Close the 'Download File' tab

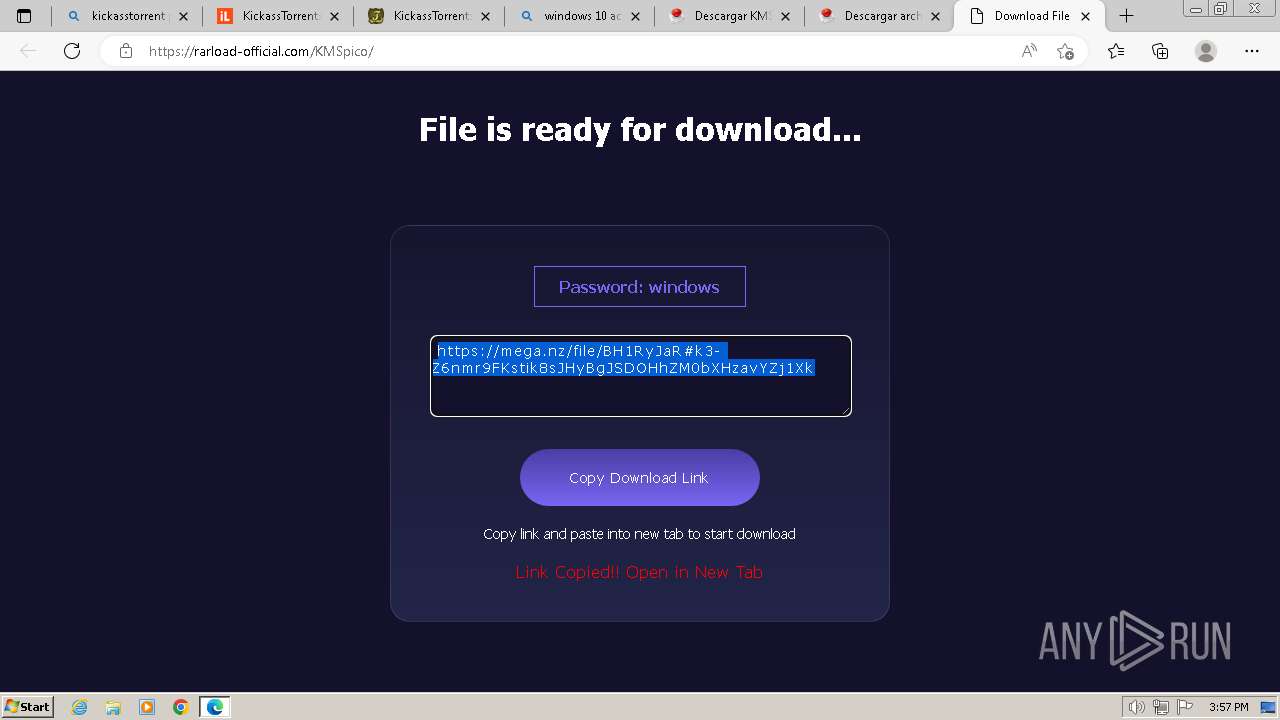(1086, 16)
